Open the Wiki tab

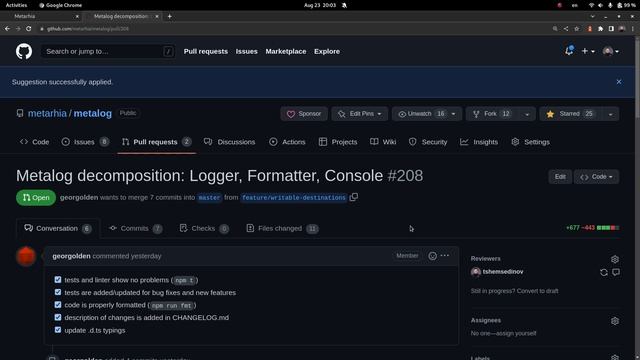pyautogui.click(x=383, y=142)
